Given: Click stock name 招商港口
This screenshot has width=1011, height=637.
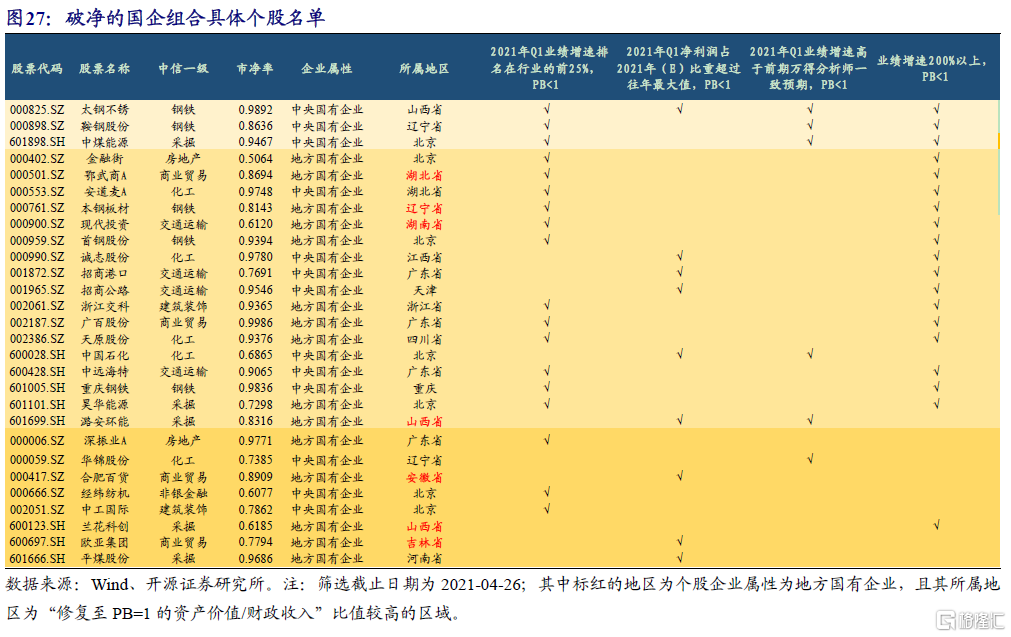Looking at the screenshot, I should [104, 273].
